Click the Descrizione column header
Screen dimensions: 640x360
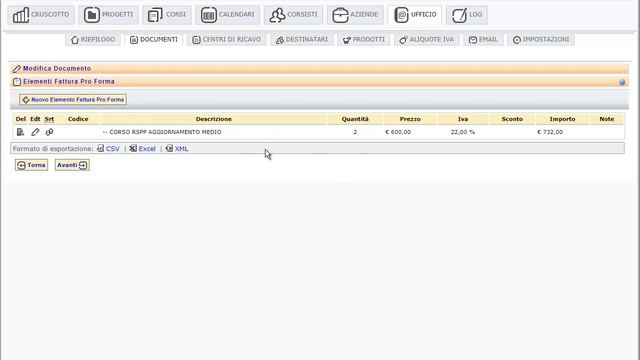213,119
